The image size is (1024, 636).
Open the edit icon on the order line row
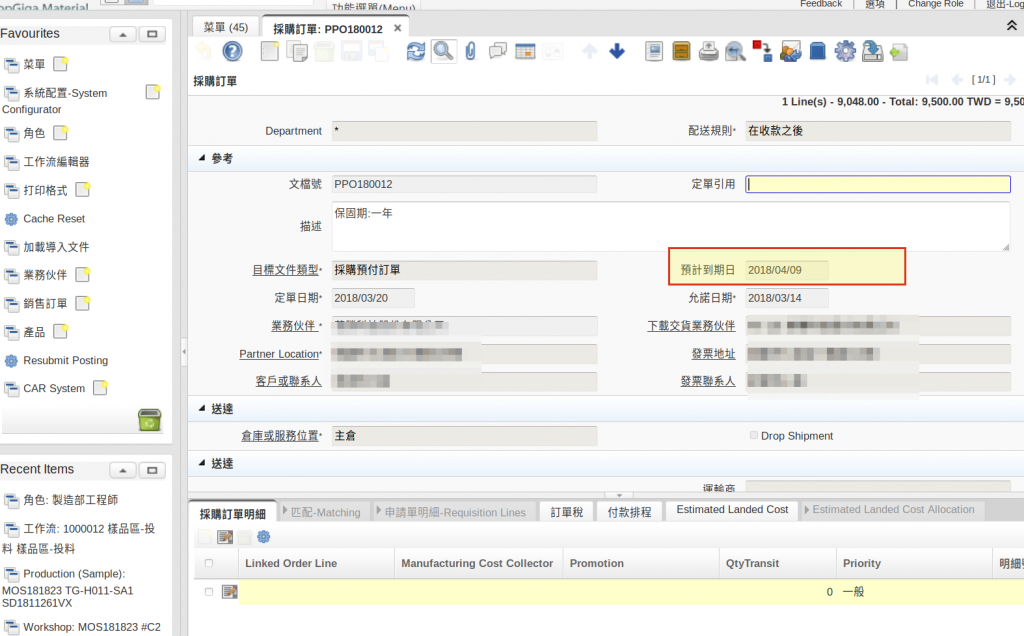tap(229, 592)
